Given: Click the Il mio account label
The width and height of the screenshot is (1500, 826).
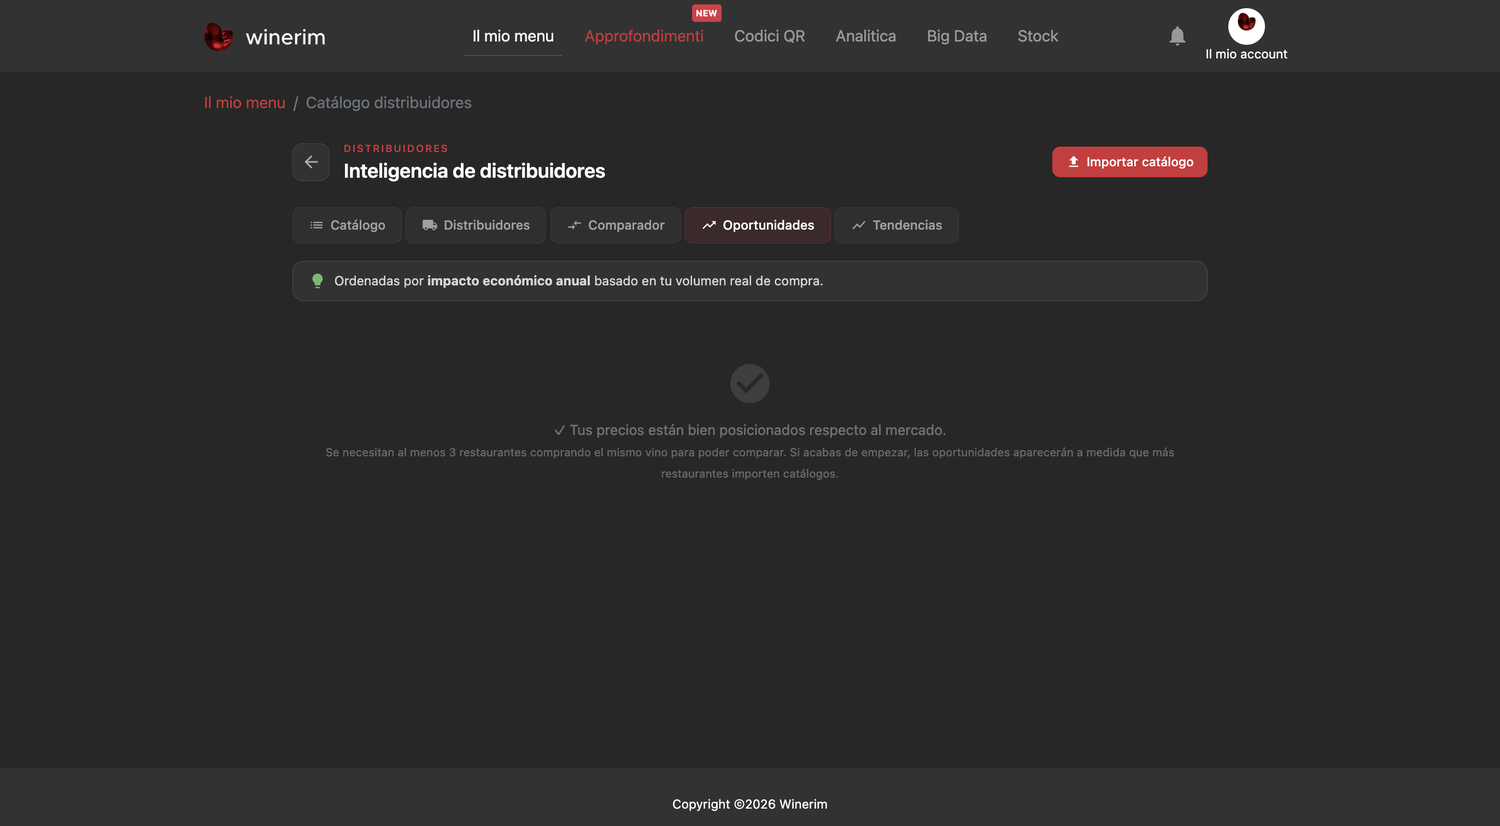Looking at the screenshot, I should click(1246, 54).
